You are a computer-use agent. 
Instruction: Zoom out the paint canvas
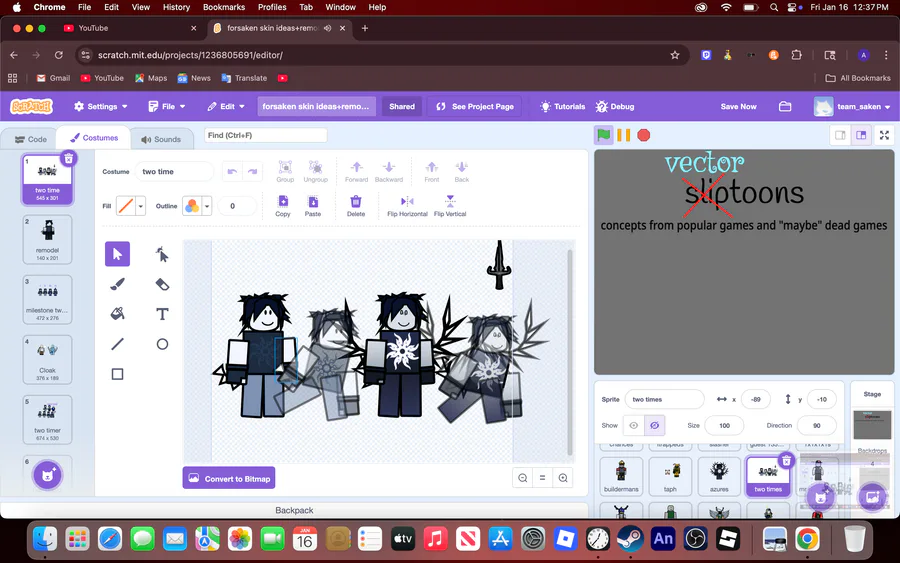tap(522, 478)
